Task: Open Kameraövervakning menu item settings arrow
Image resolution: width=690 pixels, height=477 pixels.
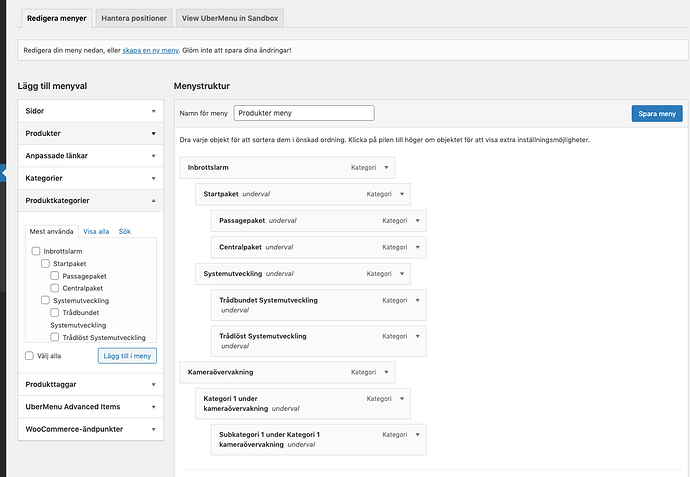Action: click(x=386, y=372)
